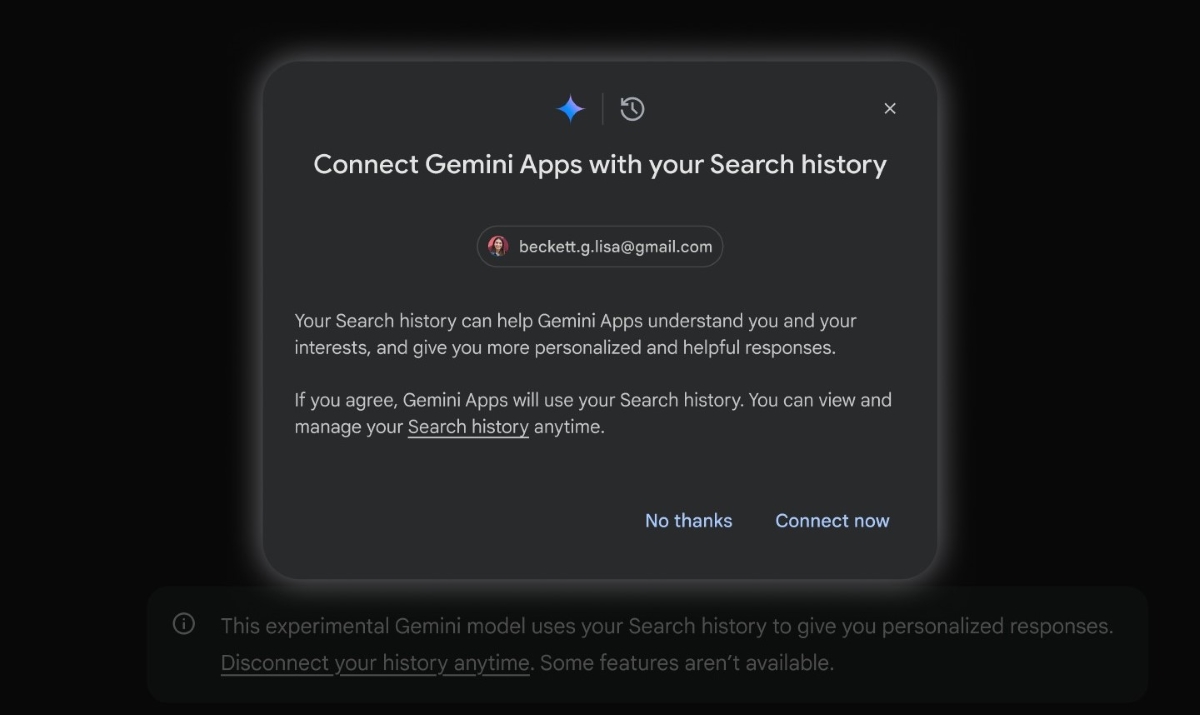Click the paragraph starting 'Your Search history can help'
The image size is (1200, 715).
point(575,334)
